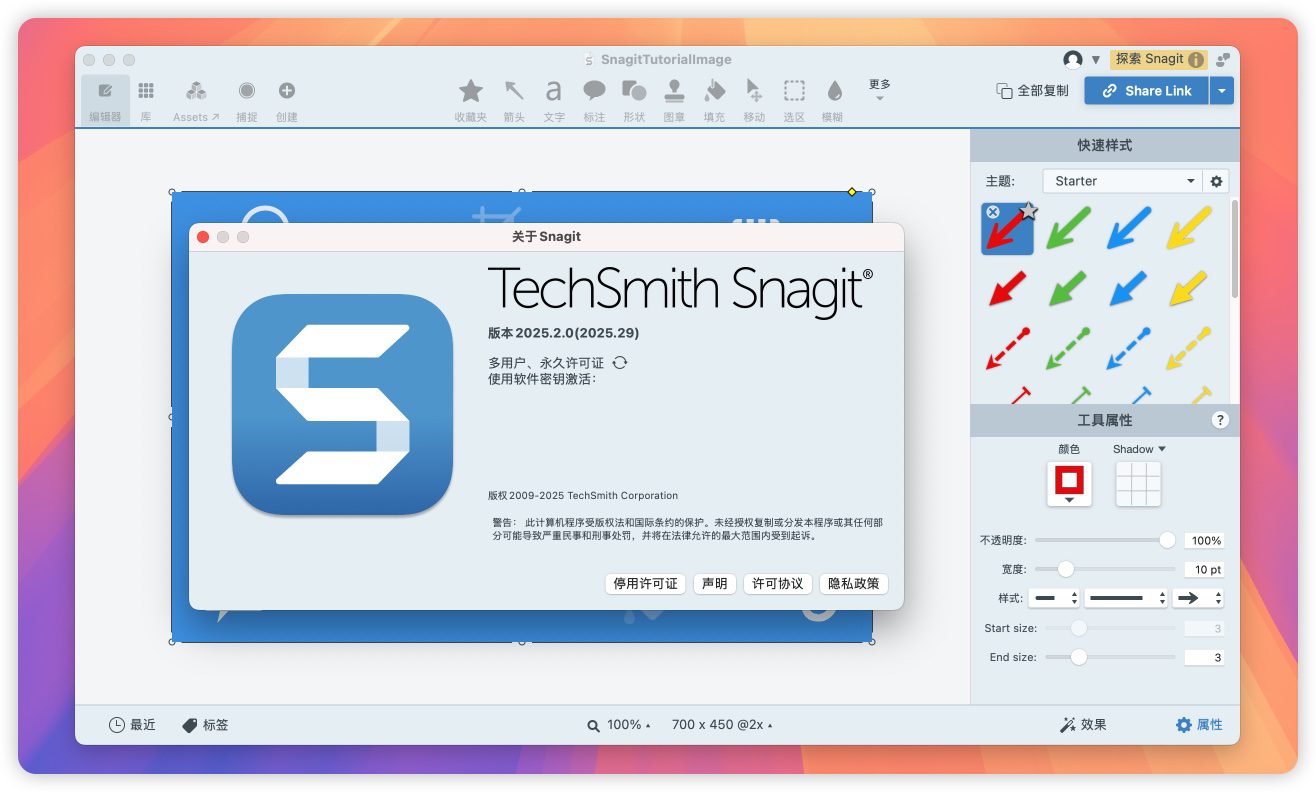
Task: Select the Blur (模糊) droplet tool
Action: tap(833, 100)
